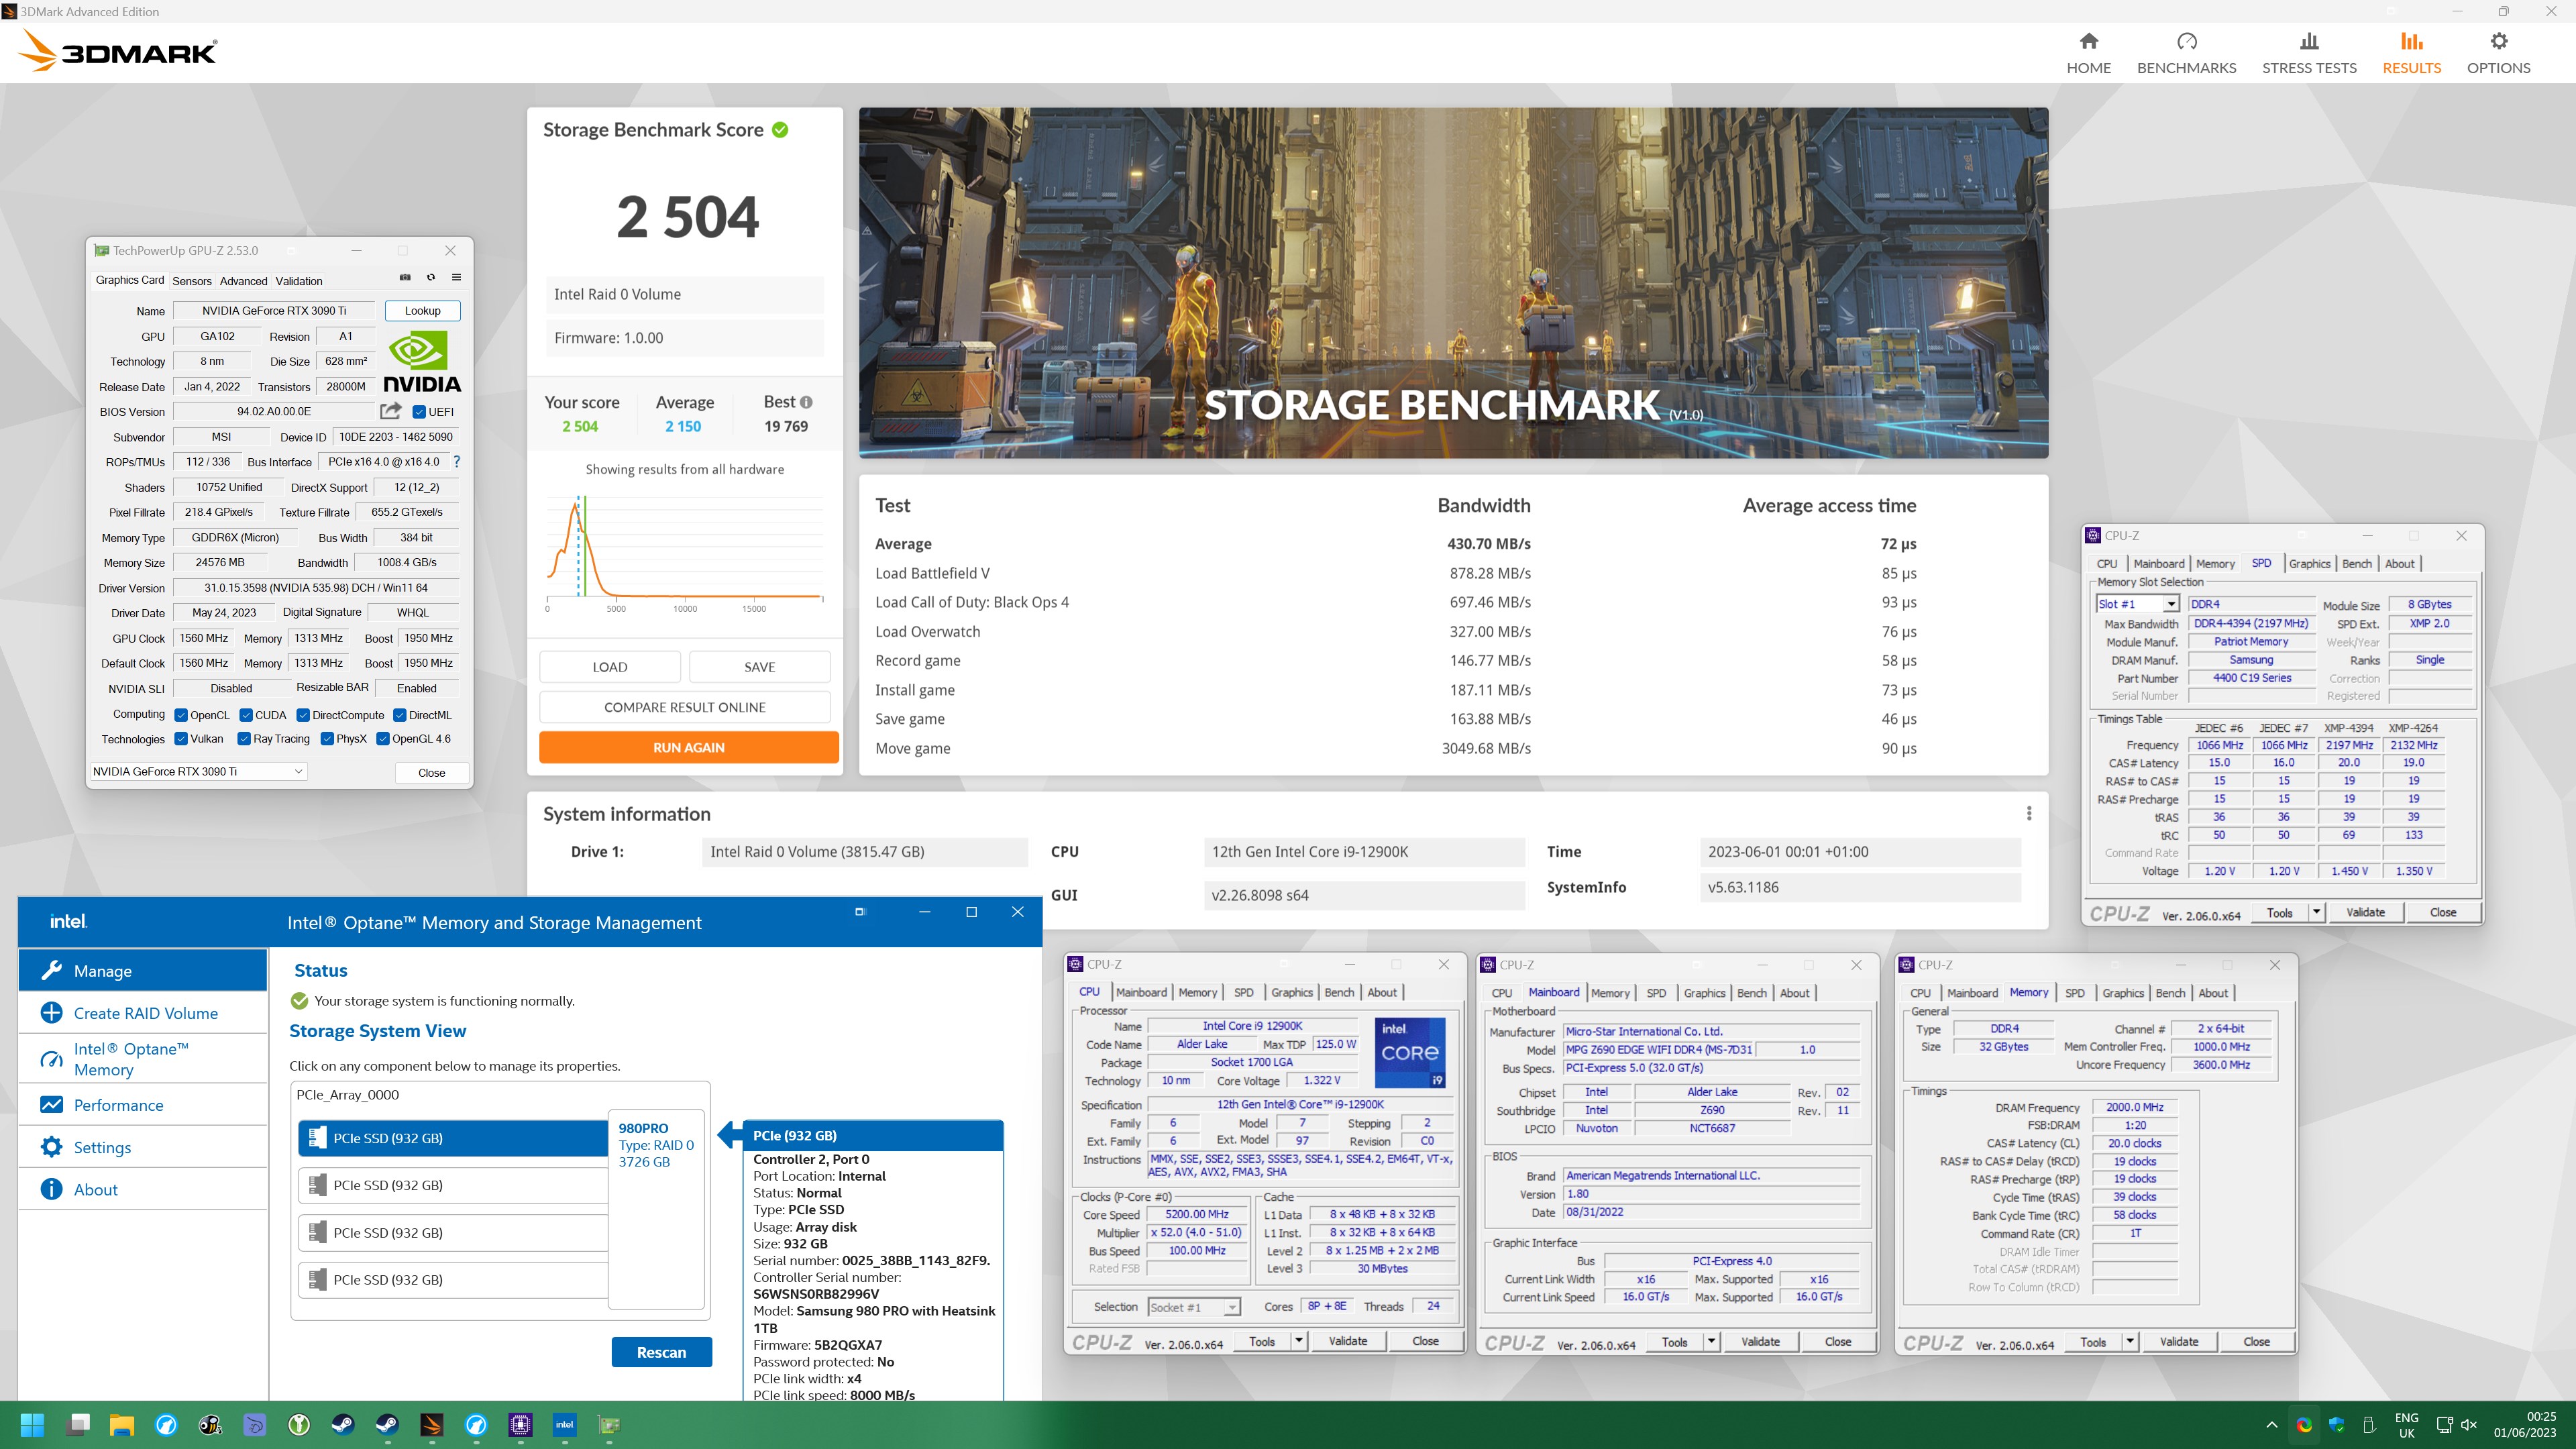This screenshot has height=1449, width=2576.
Task: Click the Rescan button
Action: 661,1352
